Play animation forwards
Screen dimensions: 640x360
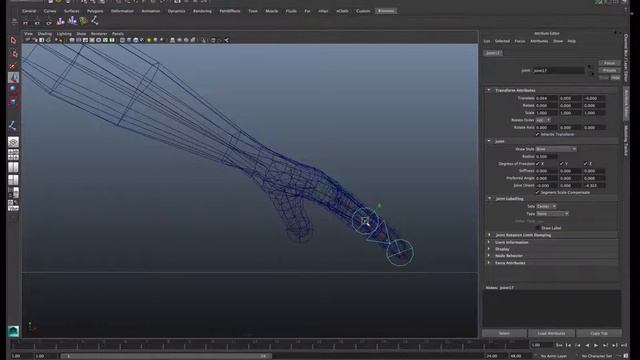596,345
